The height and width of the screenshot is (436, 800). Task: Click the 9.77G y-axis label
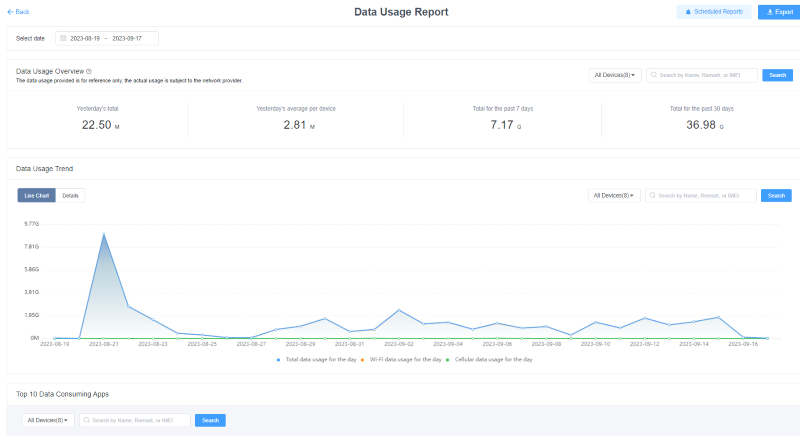pos(32,224)
